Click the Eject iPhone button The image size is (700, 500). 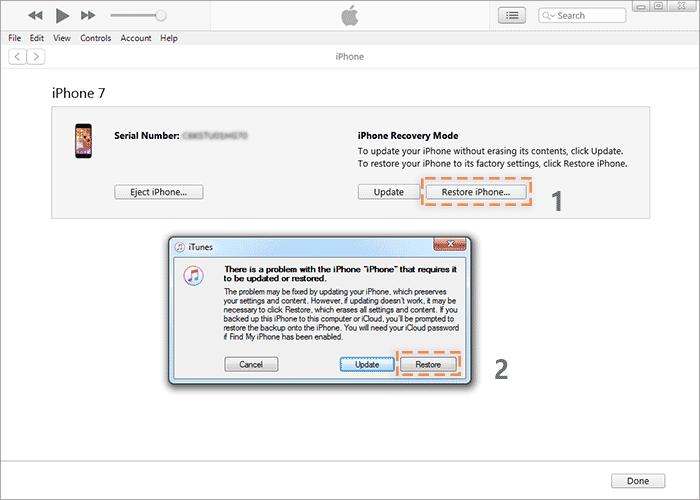[158, 192]
